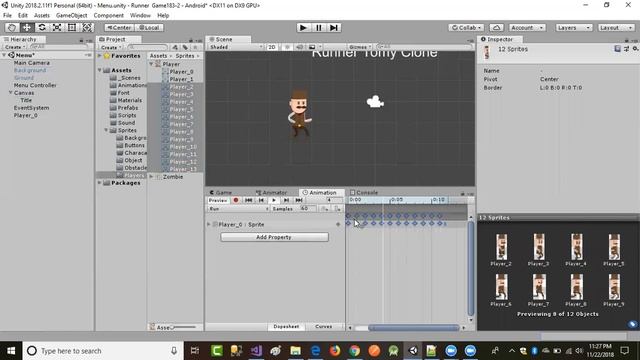Click the editor Step frame button

tap(334, 27)
